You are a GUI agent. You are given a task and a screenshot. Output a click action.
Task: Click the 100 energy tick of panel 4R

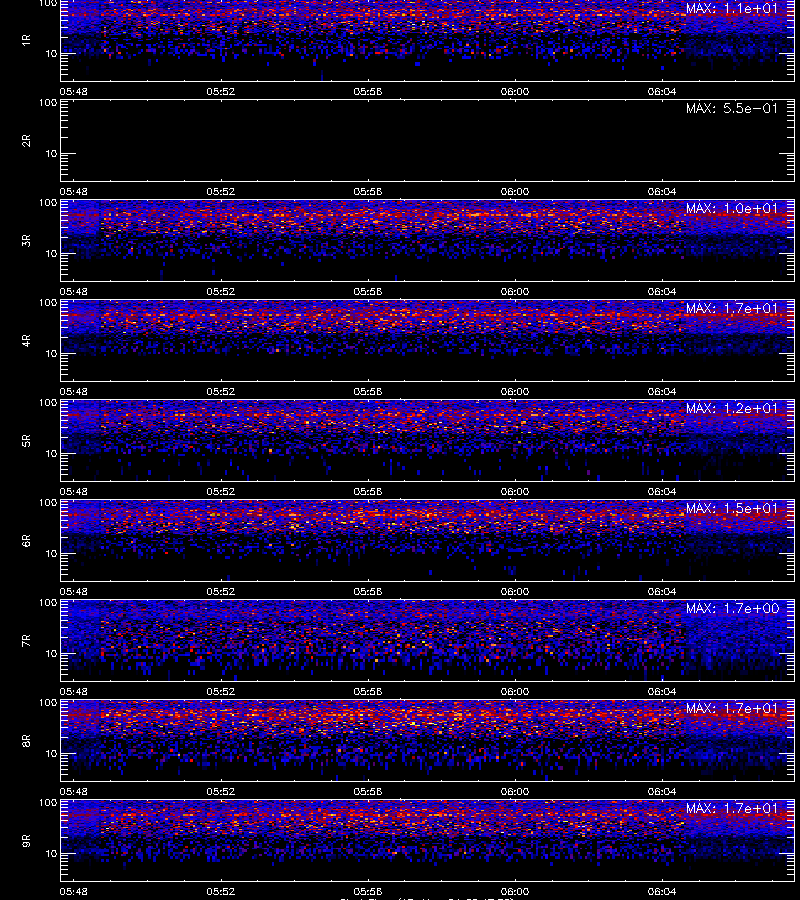pos(48,302)
